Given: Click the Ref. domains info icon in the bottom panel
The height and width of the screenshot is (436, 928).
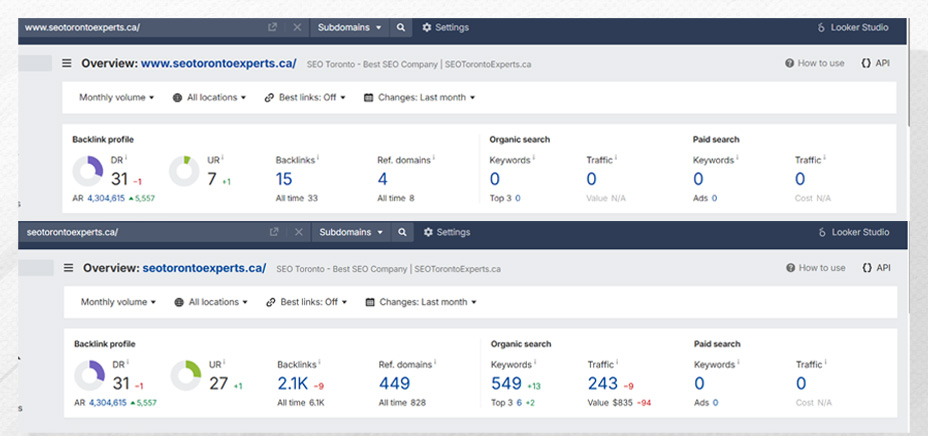Looking at the screenshot, I should (434, 363).
